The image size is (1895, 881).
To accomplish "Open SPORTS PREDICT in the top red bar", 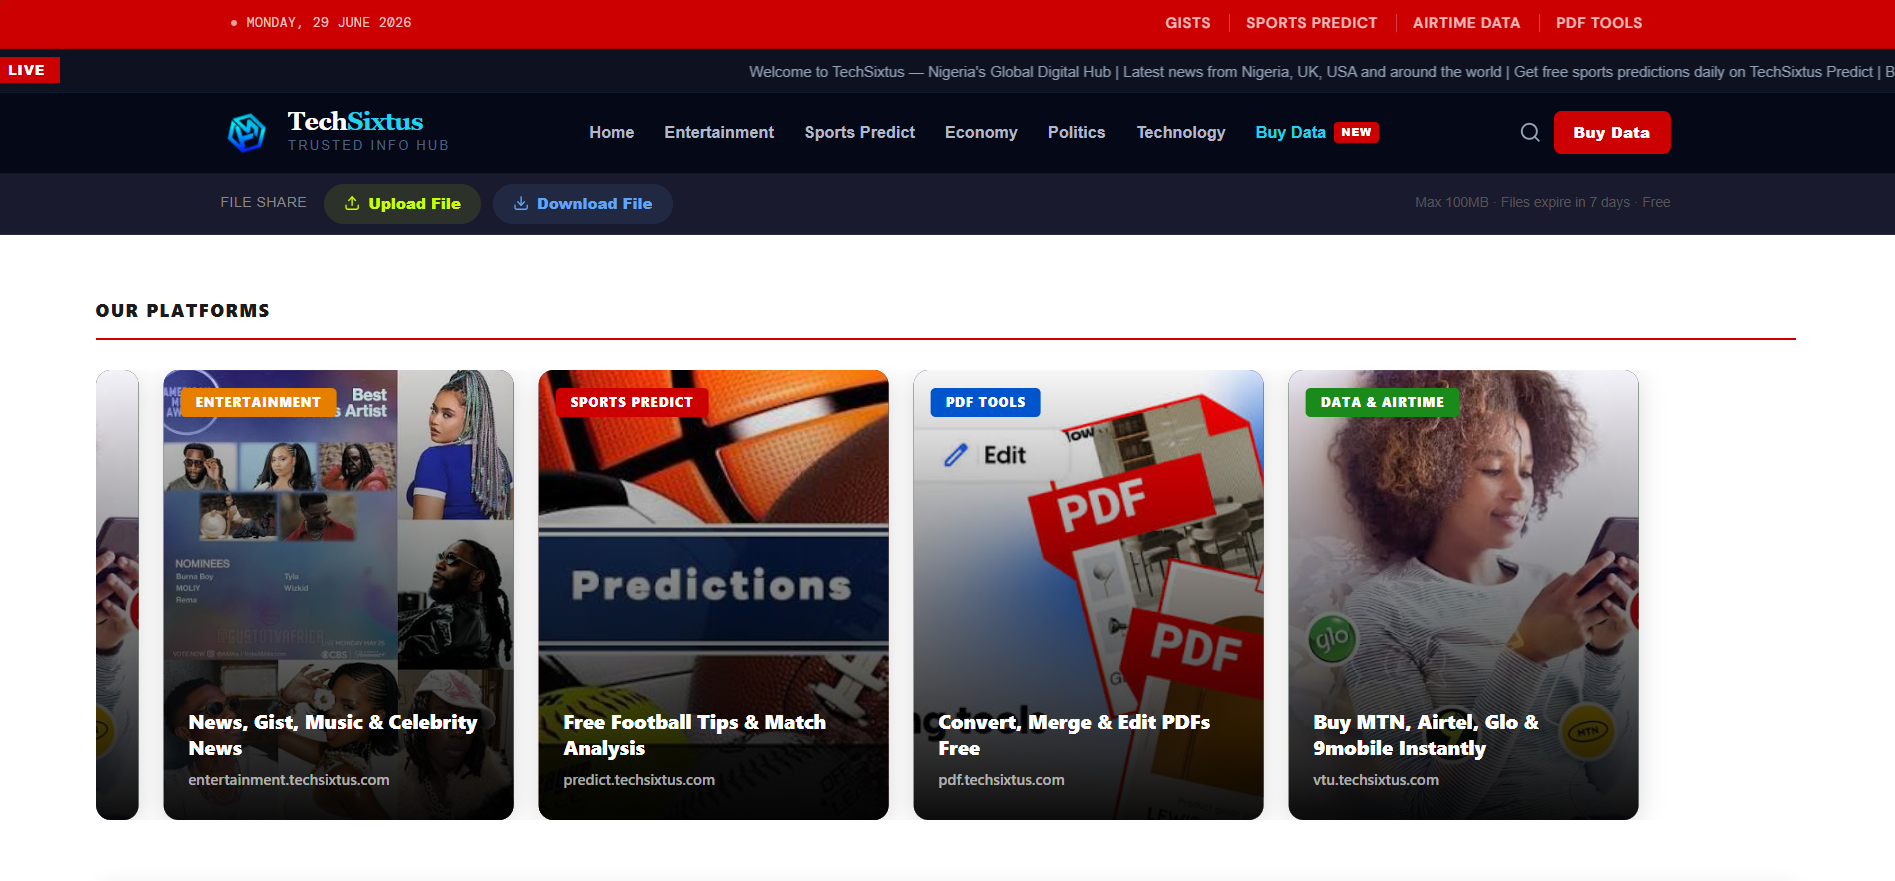I will click(1311, 23).
